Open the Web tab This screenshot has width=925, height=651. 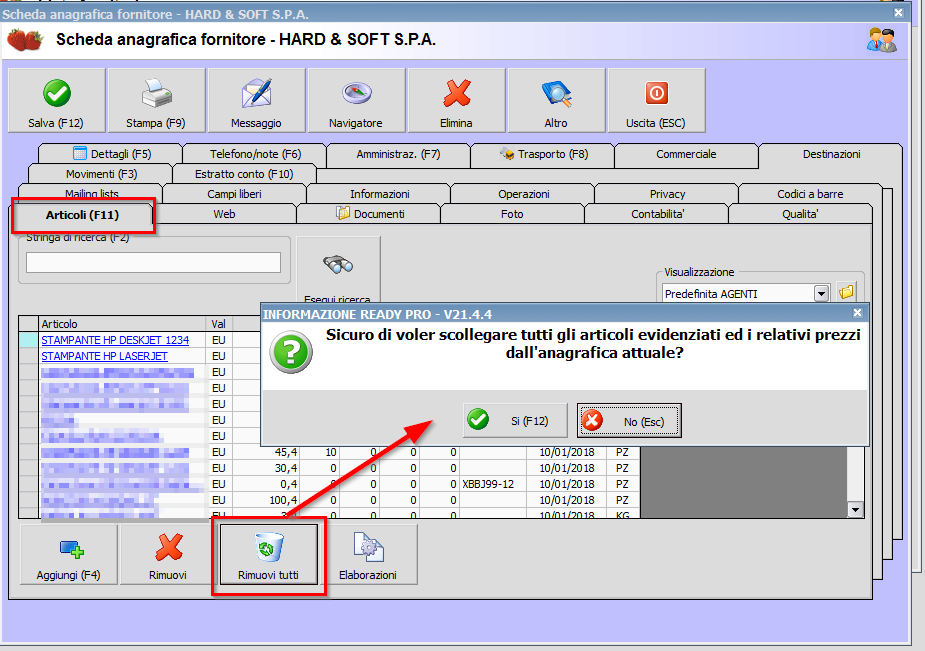pos(224,214)
